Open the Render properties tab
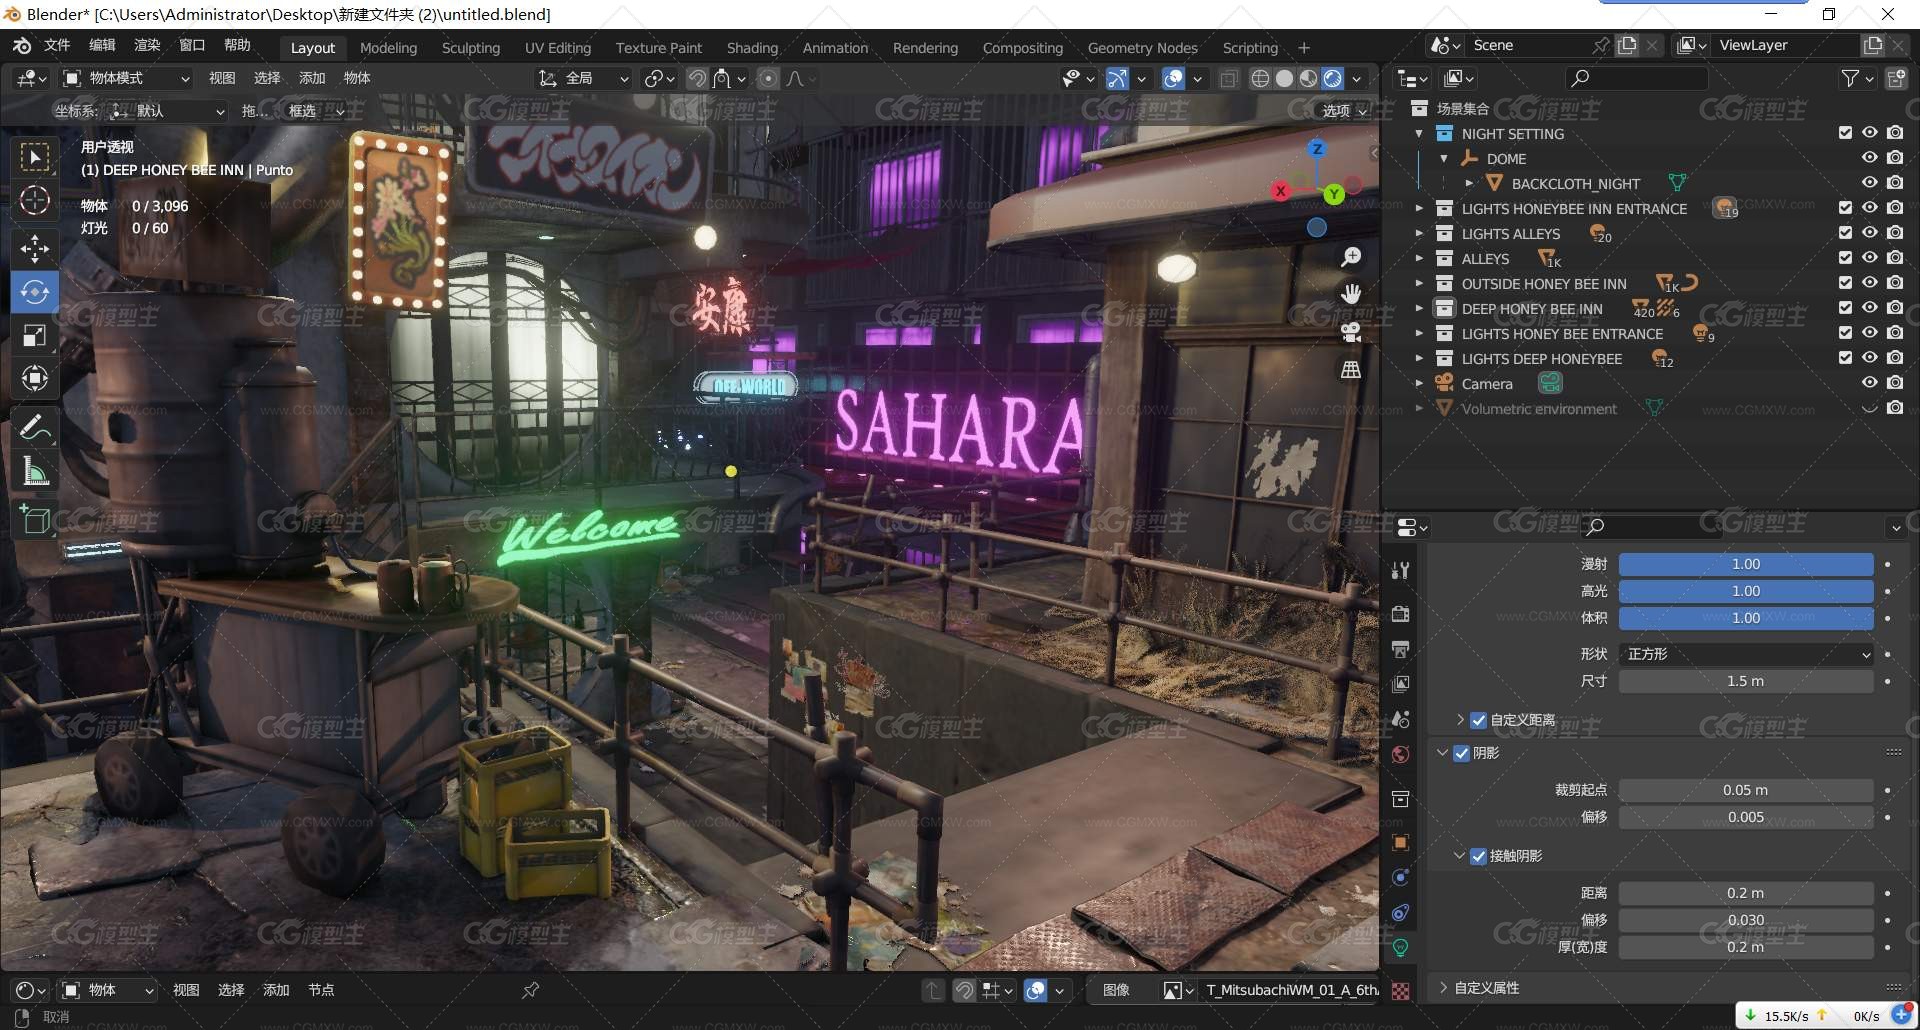Image resolution: width=1920 pixels, height=1030 pixels. coord(1401,613)
